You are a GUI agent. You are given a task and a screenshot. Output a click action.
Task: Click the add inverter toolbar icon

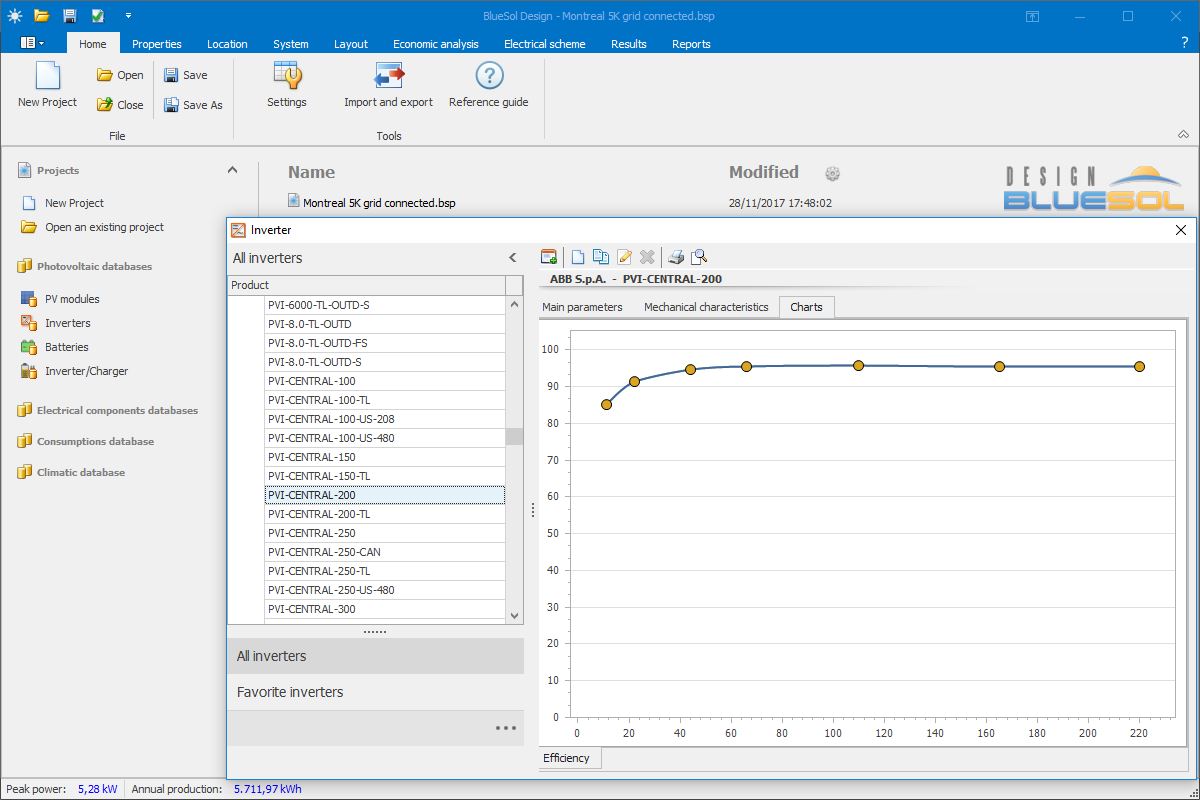[x=548, y=257]
